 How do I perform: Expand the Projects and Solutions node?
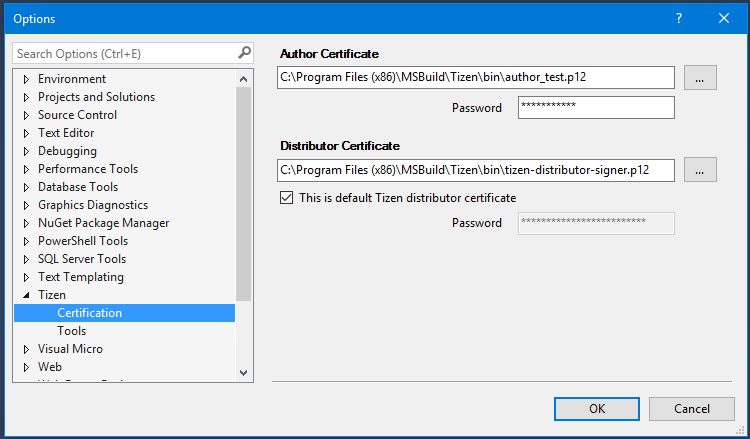[x=26, y=97]
